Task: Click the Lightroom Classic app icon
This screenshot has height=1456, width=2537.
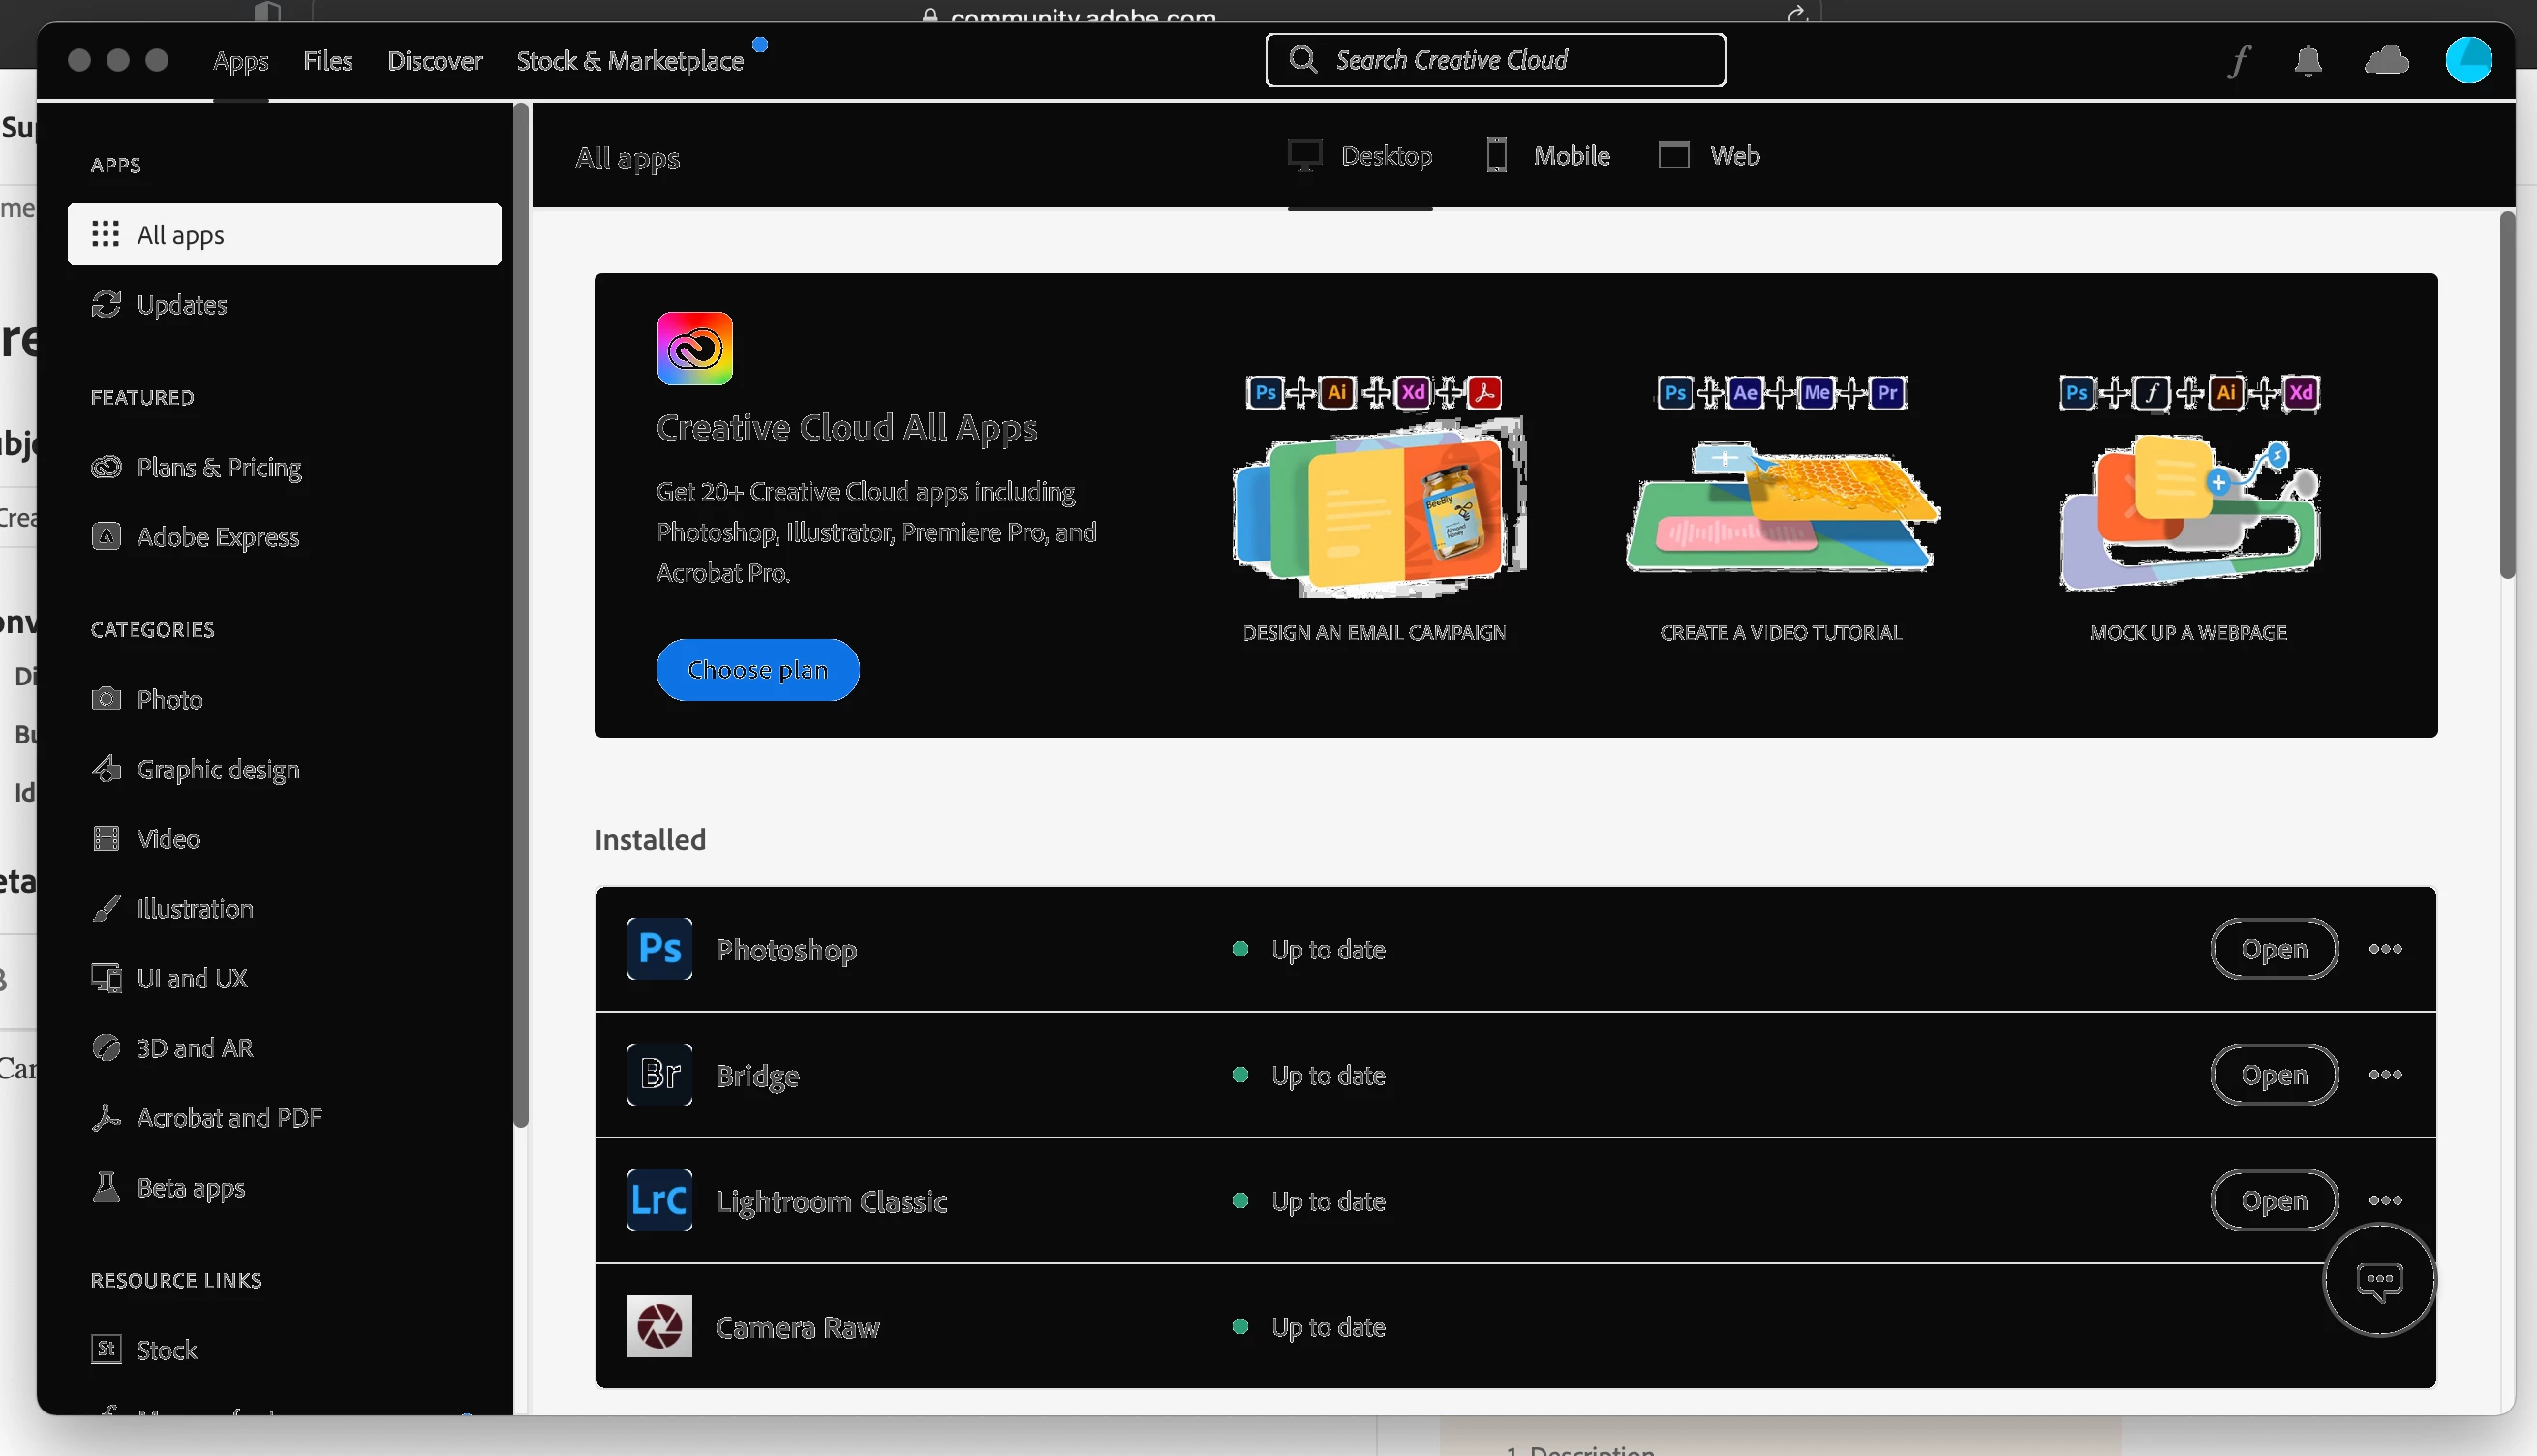Action: point(659,1200)
